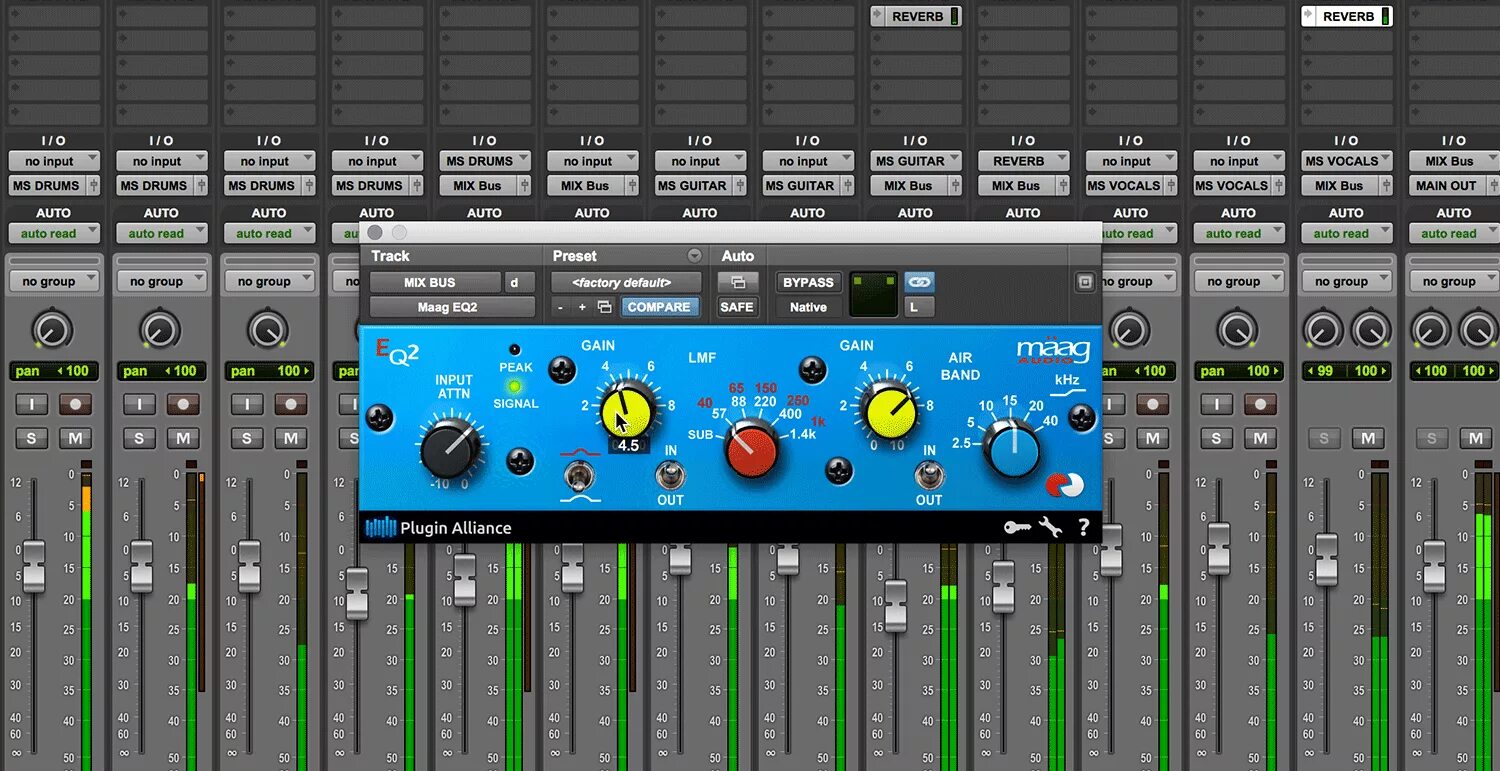Solo the leftmost channel strip
This screenshot has height=771, width=1500.
coord(32,438)
